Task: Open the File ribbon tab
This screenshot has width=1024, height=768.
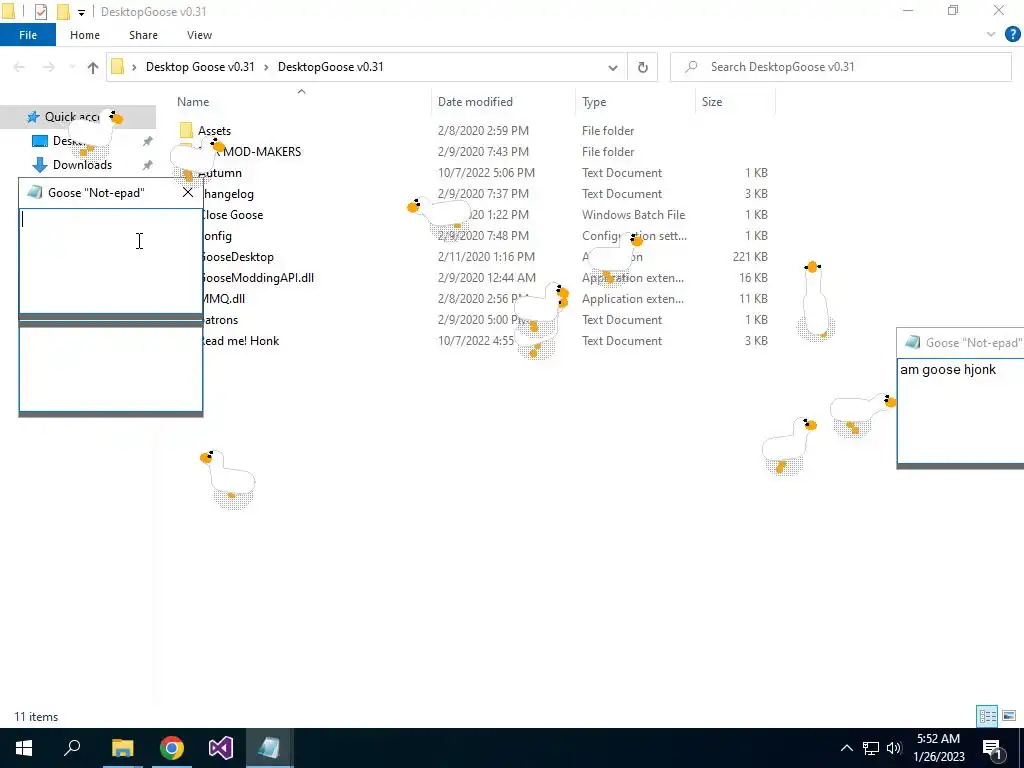Action: (28, 35)
